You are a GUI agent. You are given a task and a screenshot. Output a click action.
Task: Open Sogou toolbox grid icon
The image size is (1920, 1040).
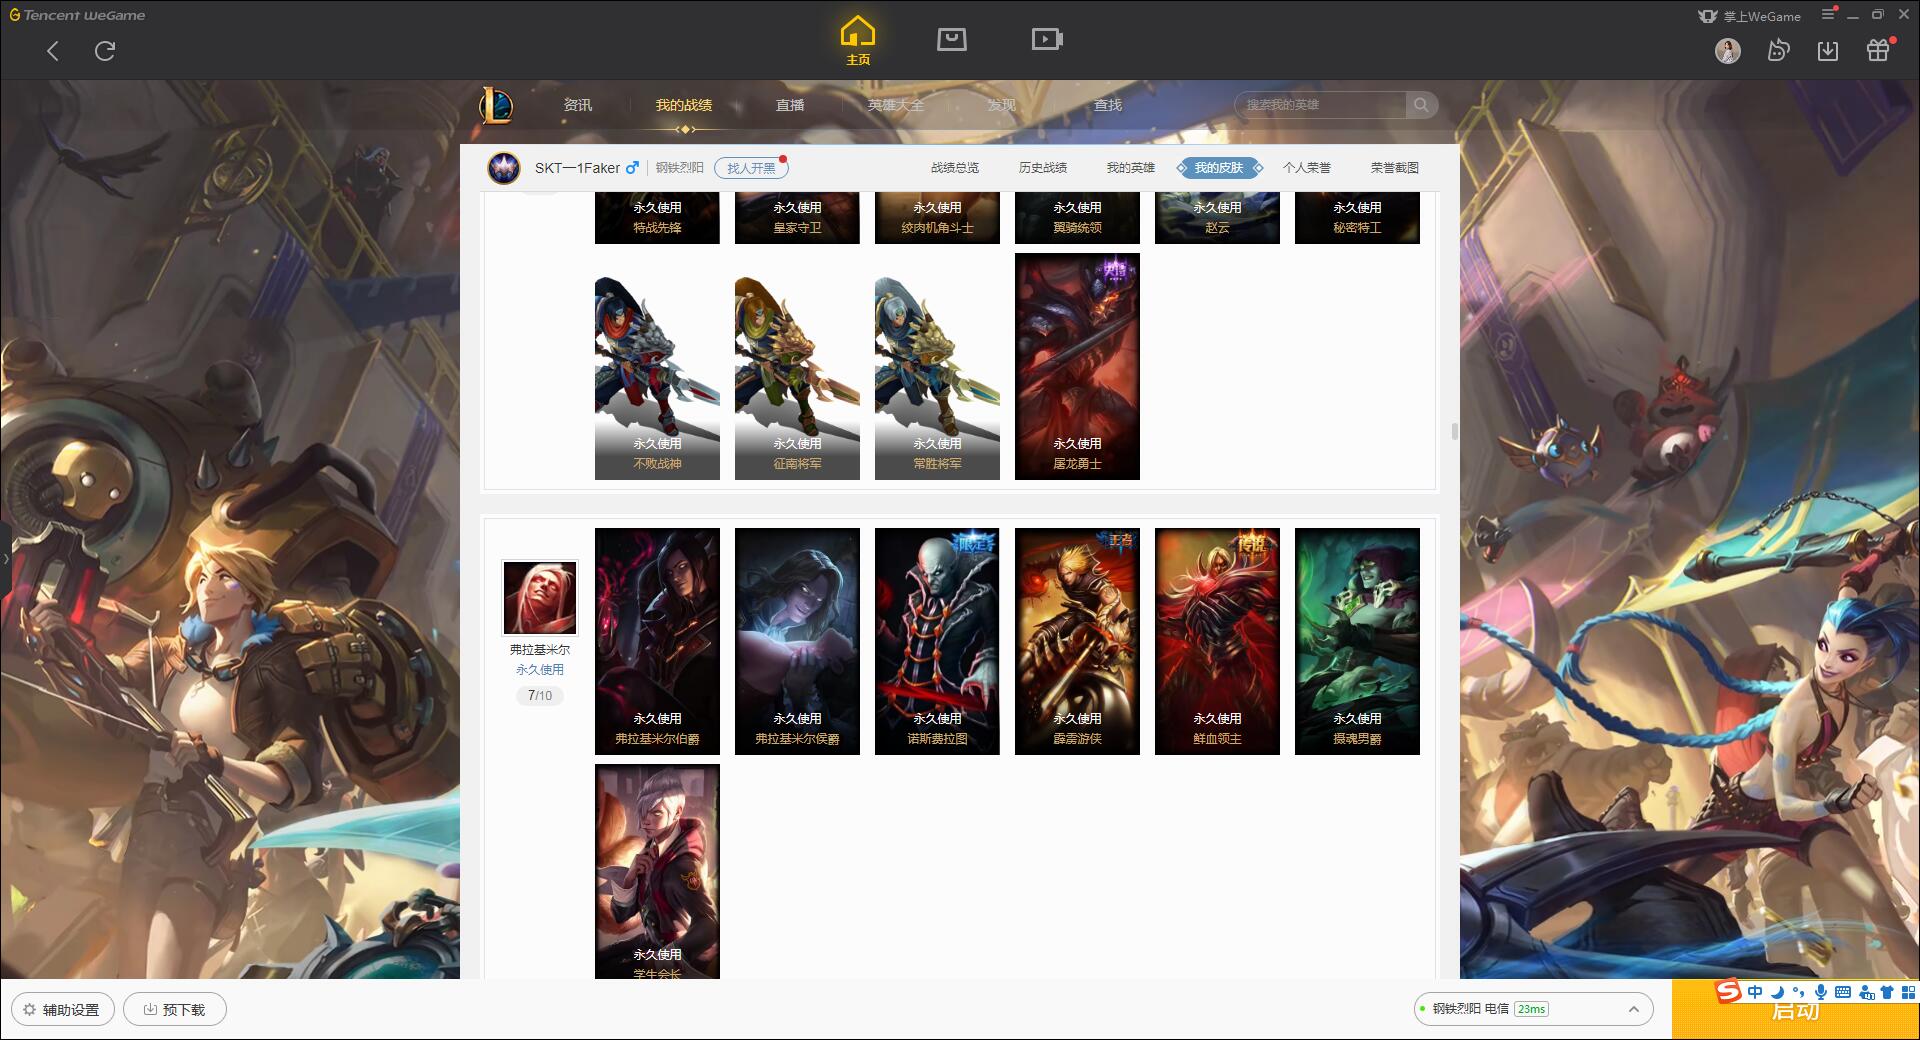1908,992
